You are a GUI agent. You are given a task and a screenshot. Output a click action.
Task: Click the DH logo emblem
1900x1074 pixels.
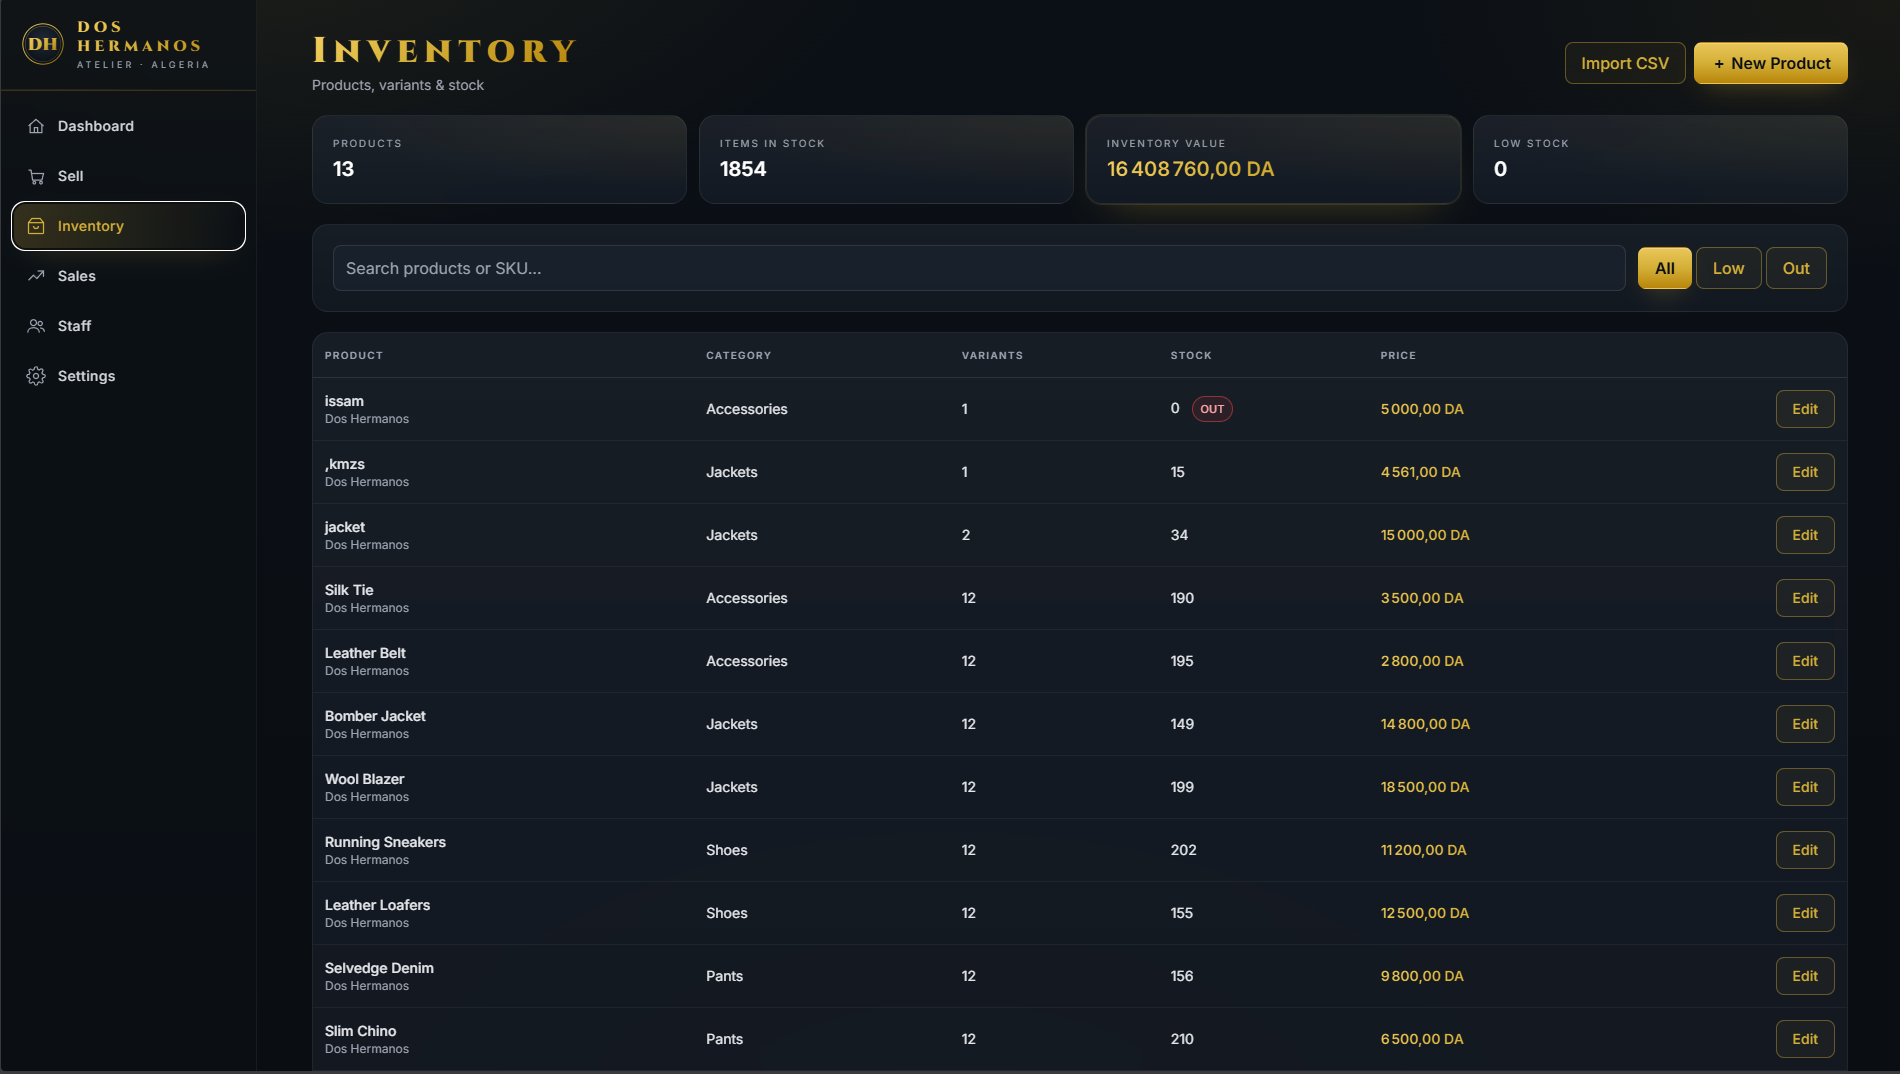pos(43,44)
